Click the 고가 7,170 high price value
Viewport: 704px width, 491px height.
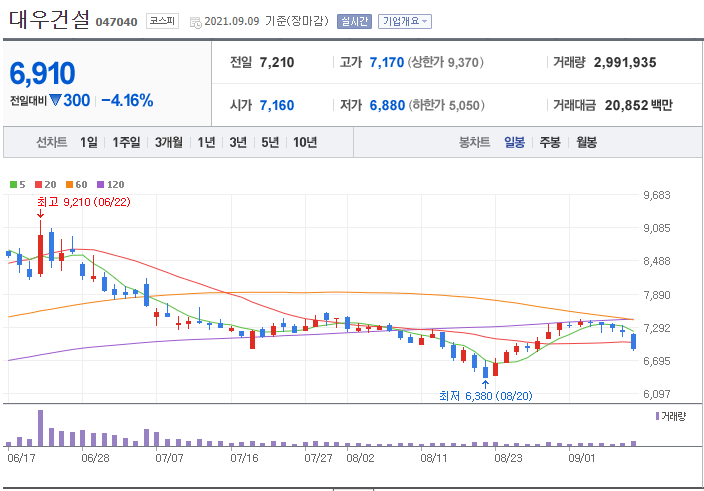pyautogui.click(x=387, y=62)
